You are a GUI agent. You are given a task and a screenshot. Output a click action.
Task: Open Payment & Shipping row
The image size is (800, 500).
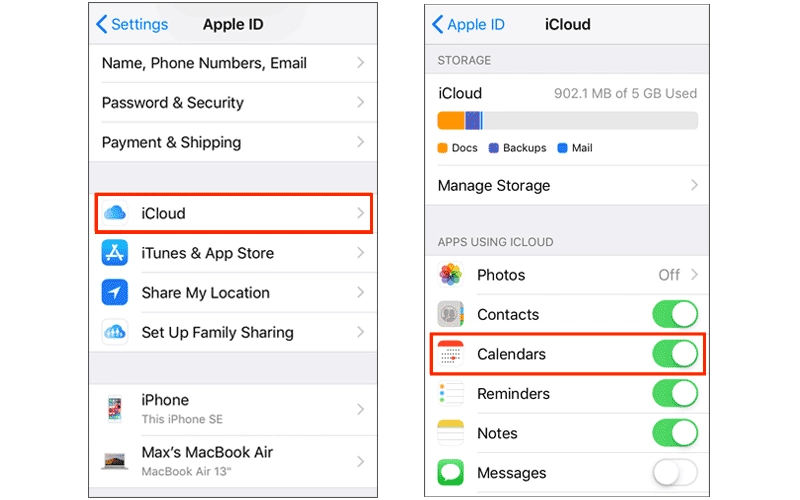tap(233, 142)
